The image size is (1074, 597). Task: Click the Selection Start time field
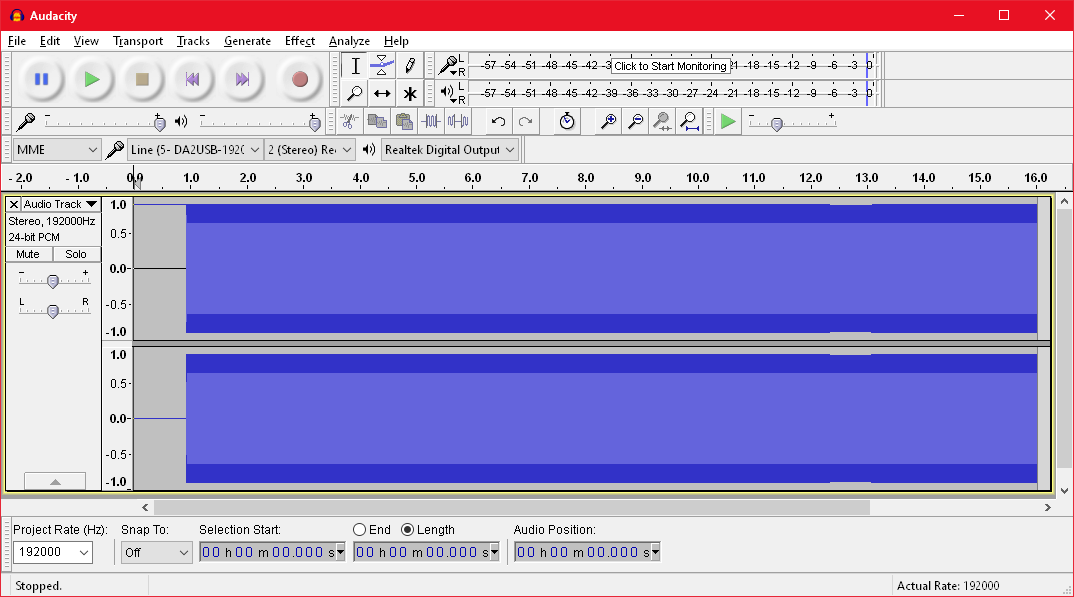(273, 552)
